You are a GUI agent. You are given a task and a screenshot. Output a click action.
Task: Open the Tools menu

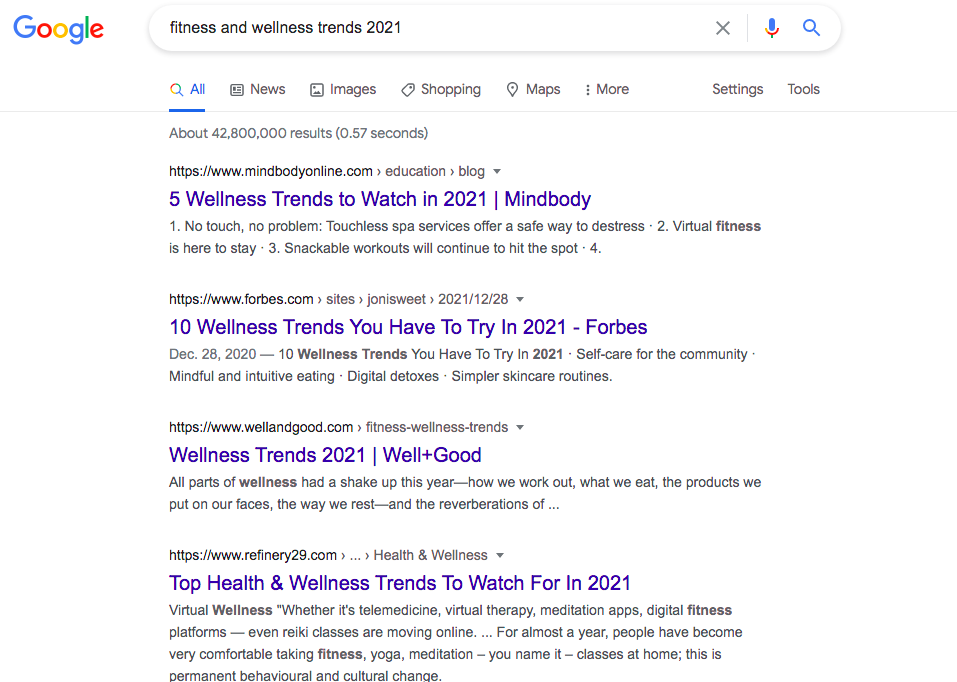pos(803,89)
